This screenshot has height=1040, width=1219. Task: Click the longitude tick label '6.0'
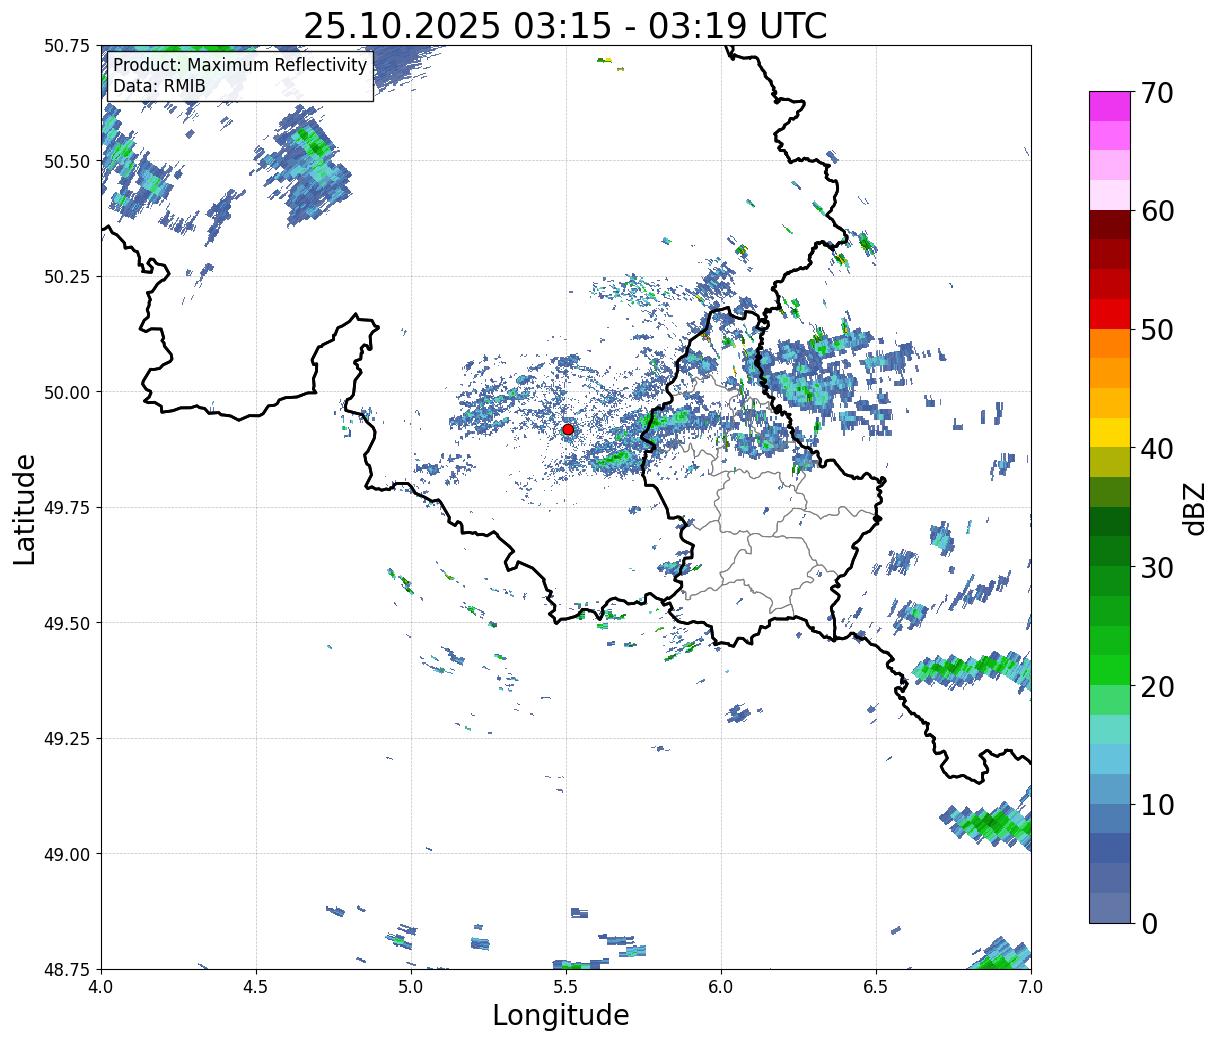coord(721,987)
